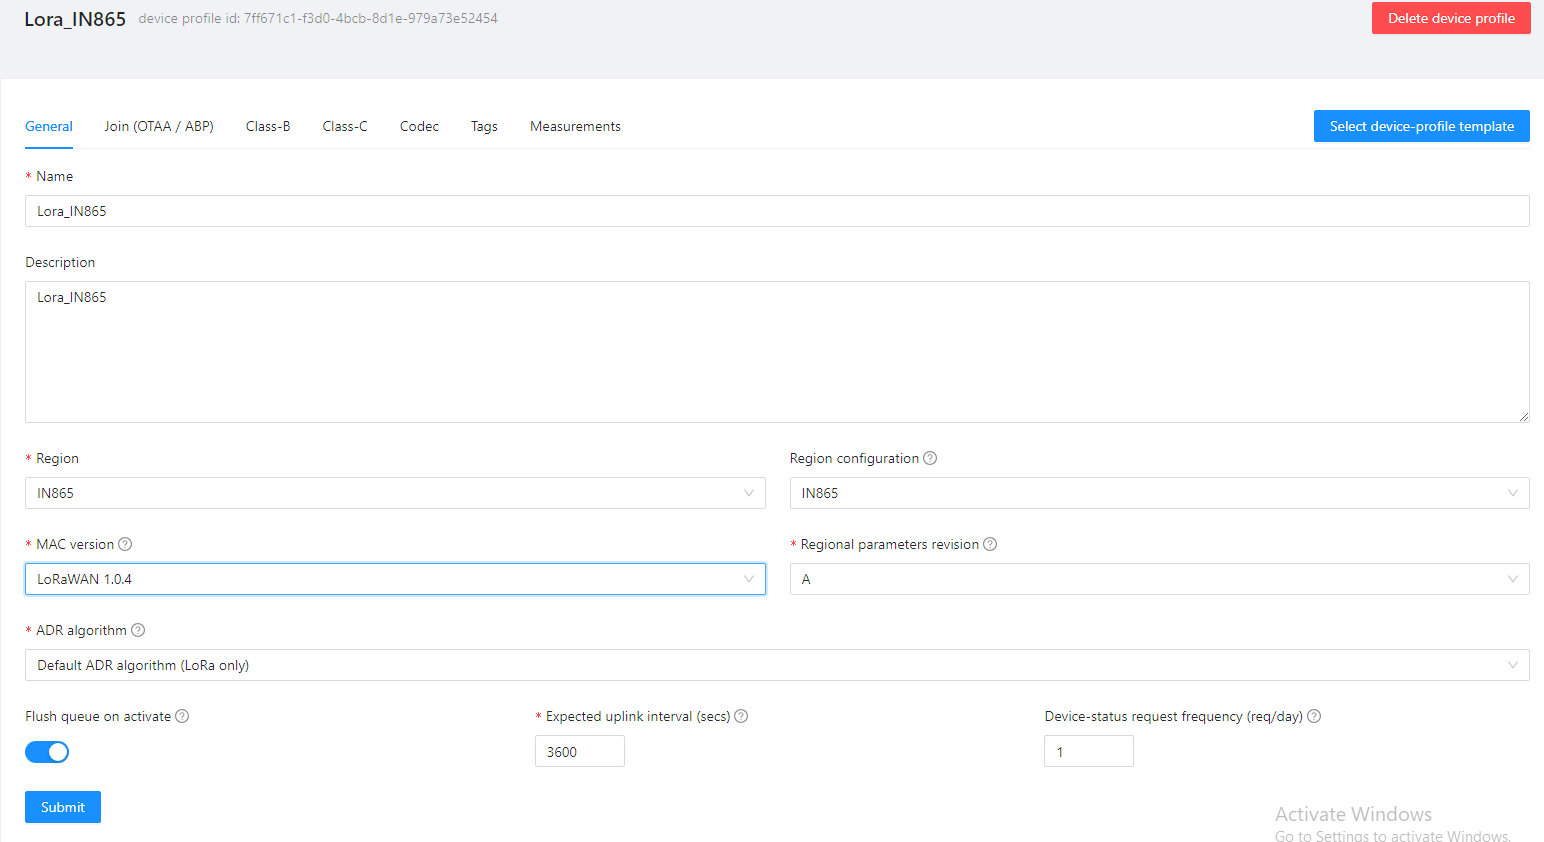Screen dimensions: 1544x842
Task: Click the Description resize handle corner
Action: coord(1524,417)
